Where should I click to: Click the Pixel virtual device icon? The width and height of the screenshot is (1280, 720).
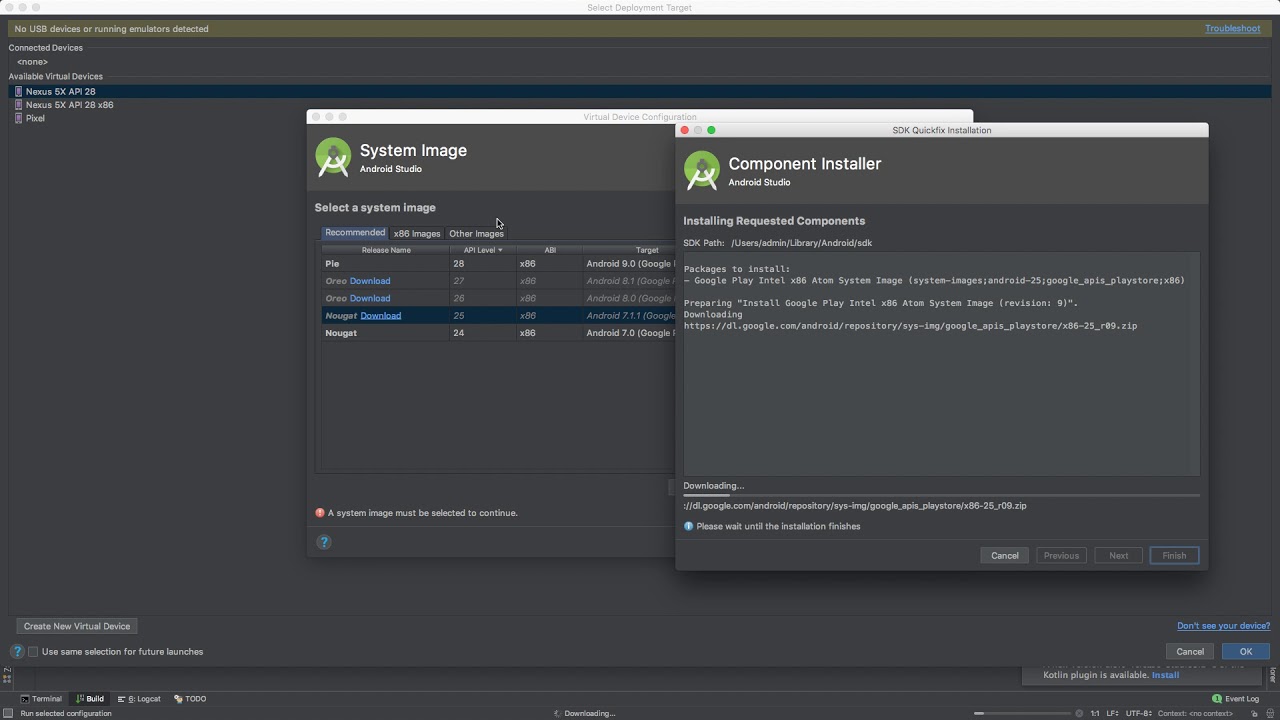point(18,118)
